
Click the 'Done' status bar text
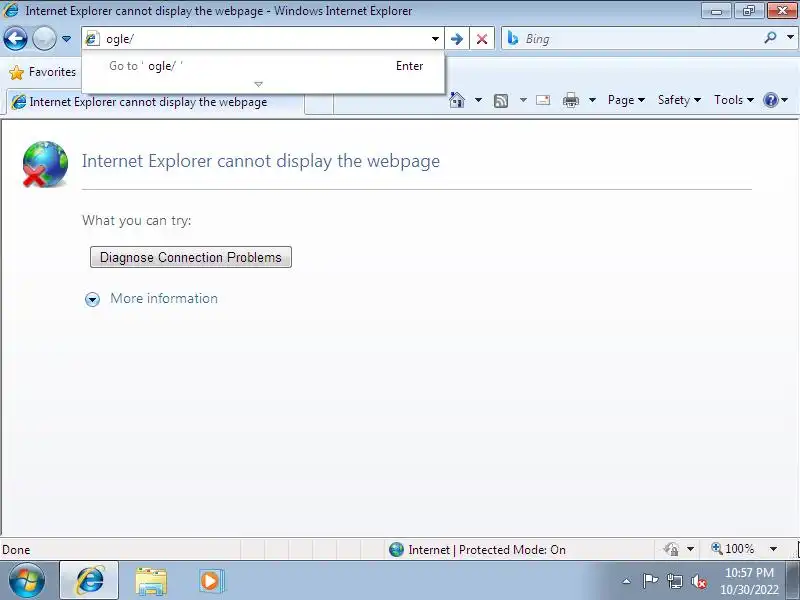coord(16,550)
